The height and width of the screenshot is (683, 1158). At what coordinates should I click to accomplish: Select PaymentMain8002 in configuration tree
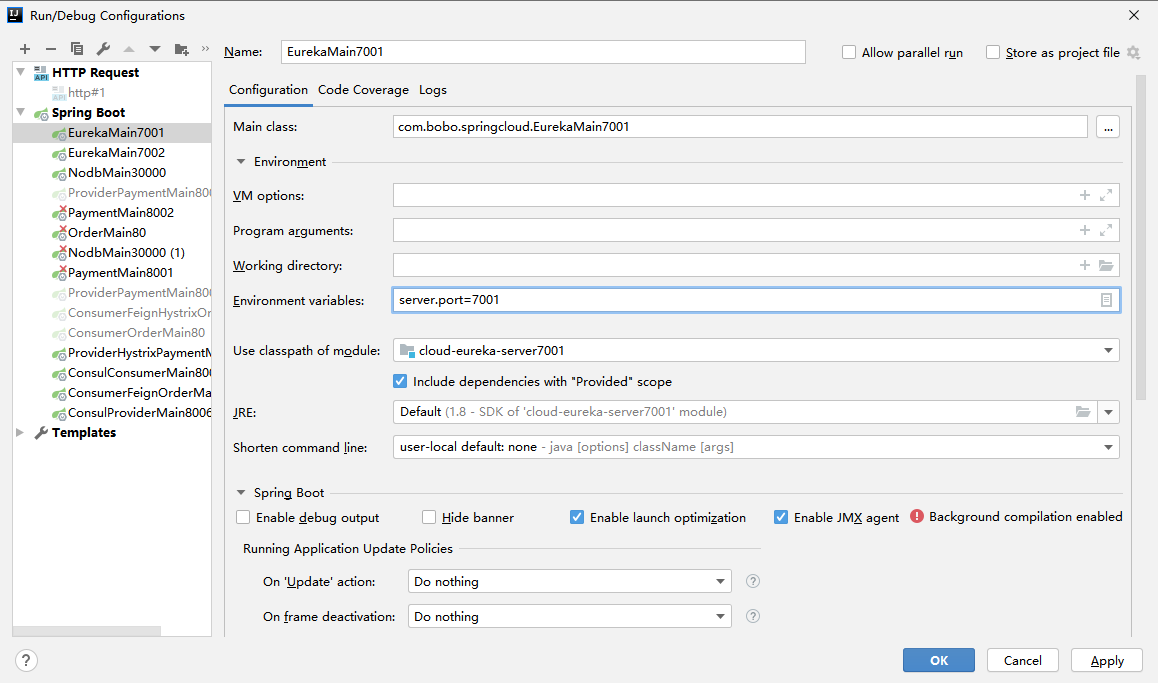tap(120, 213)
